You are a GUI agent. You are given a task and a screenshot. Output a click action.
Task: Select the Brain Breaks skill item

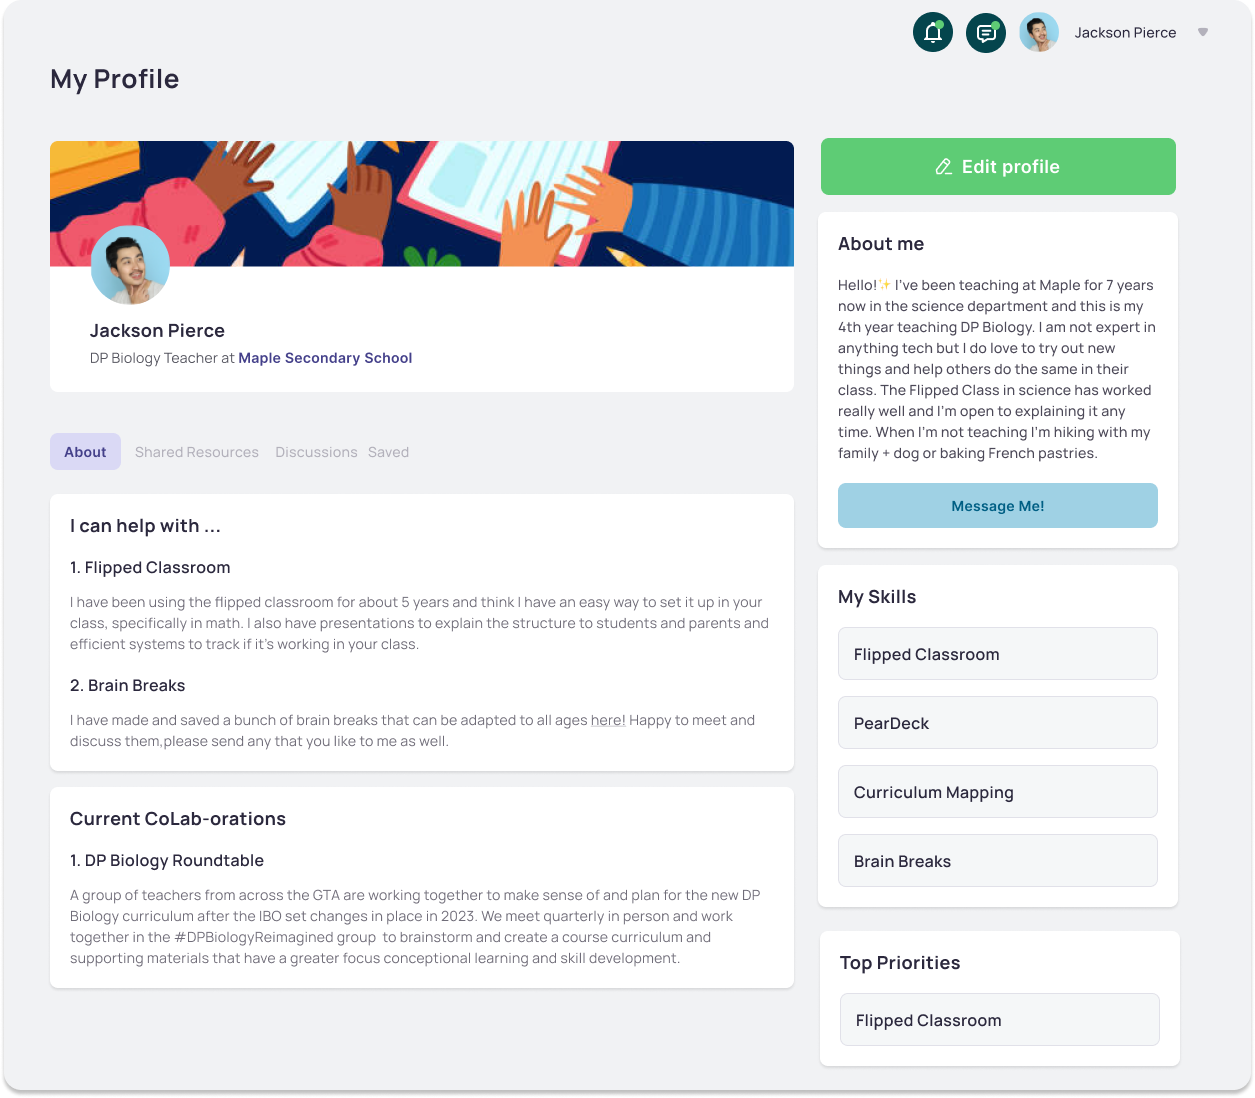click(998, 861)
